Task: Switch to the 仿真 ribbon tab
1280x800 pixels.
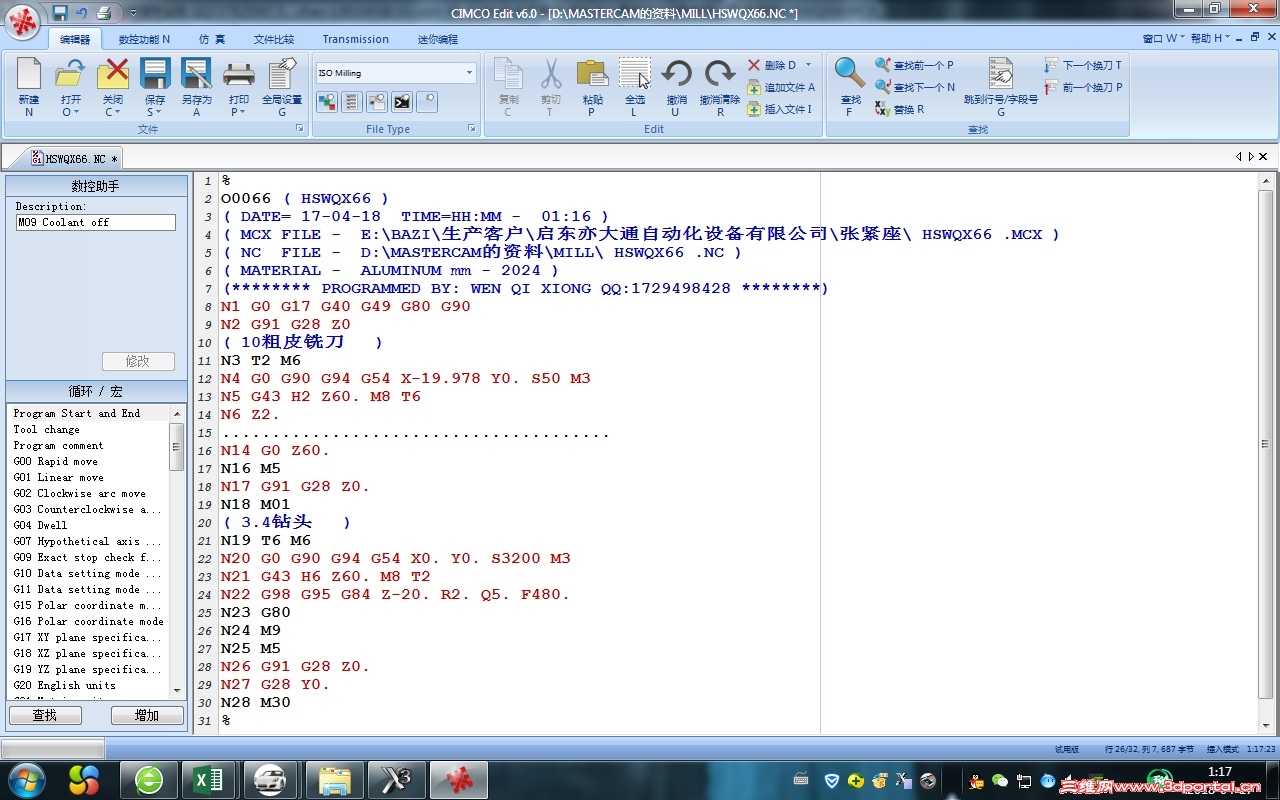Action: (x=211, y=40)
